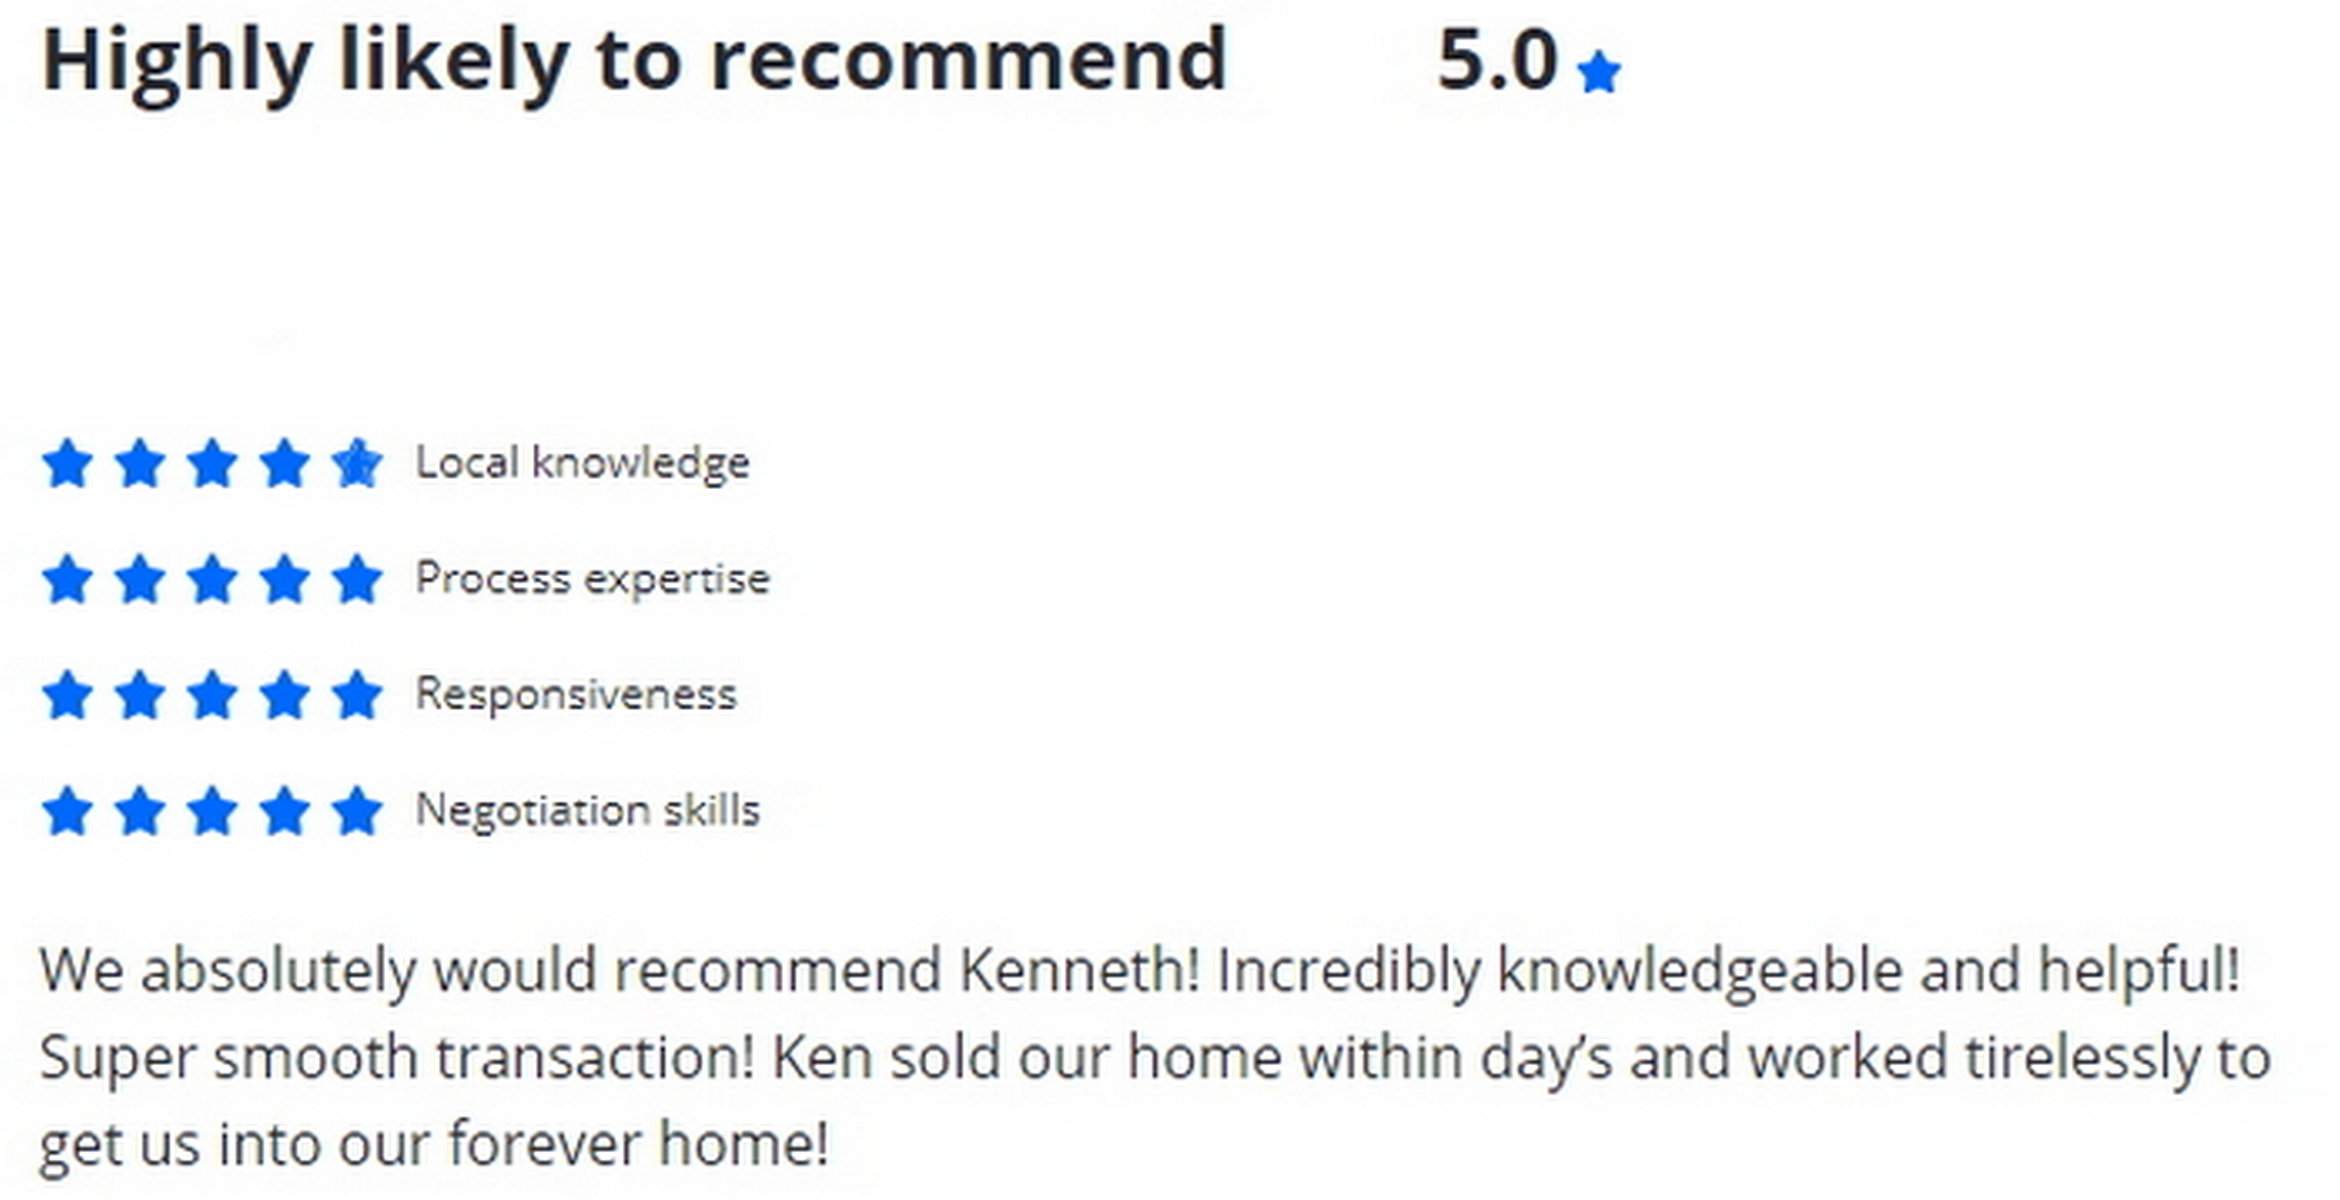This screenshot has width=2340, height=1200.
Task: Click the first star of Process expertise
Action: click(x=68, y=580)
